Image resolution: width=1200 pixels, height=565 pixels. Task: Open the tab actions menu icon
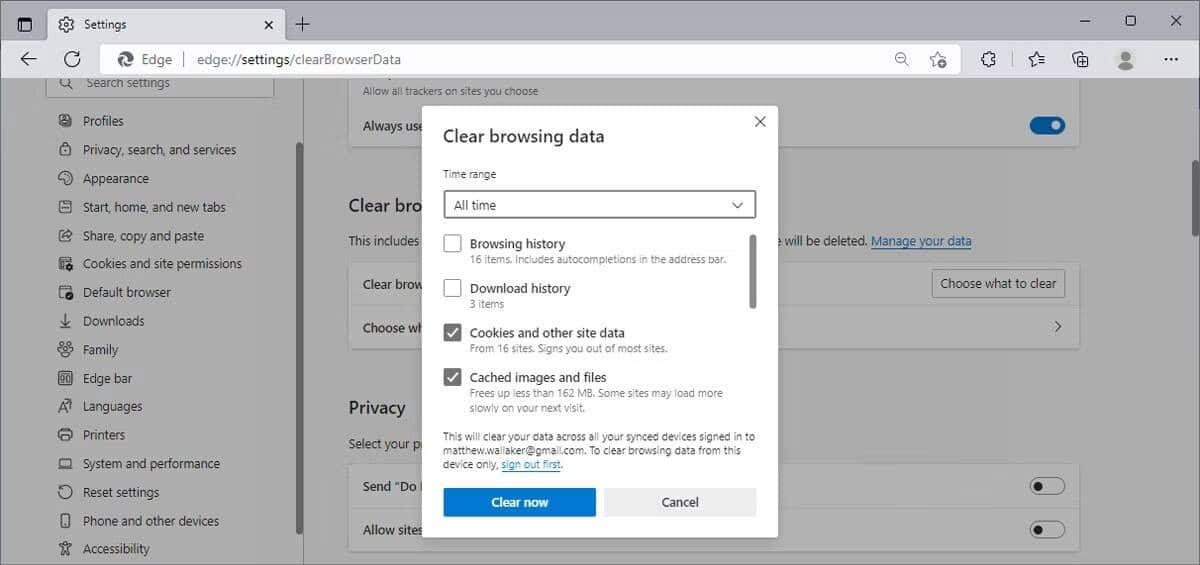(25, 24)
